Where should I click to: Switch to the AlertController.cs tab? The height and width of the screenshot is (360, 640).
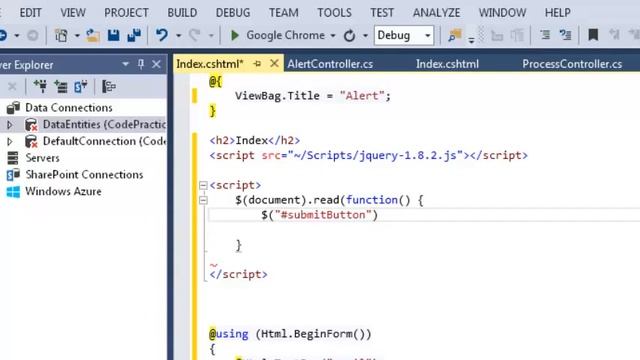tap(330, 64)
